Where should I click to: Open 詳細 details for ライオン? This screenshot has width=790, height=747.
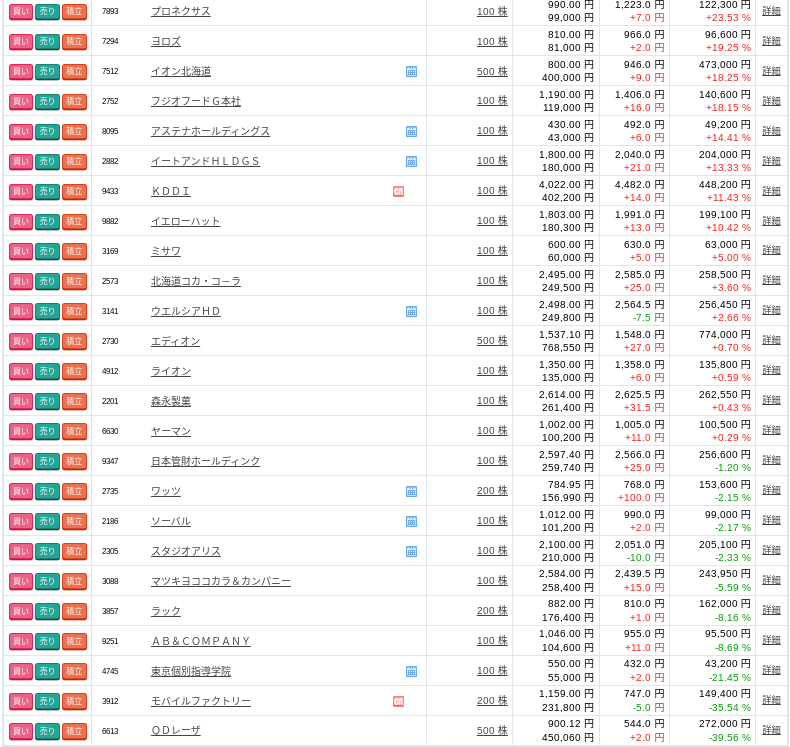(771, 370)
